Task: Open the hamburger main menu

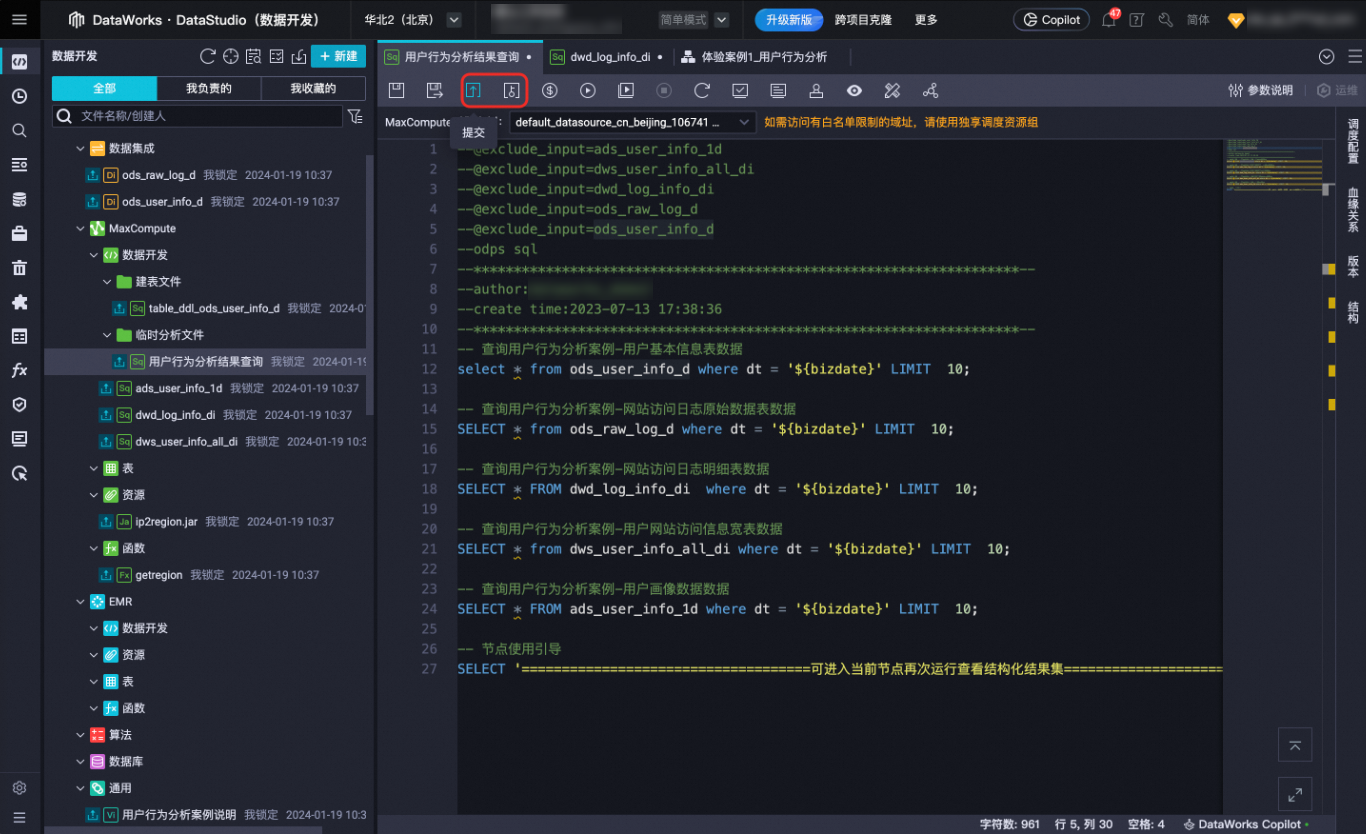Action: [19, 19]
